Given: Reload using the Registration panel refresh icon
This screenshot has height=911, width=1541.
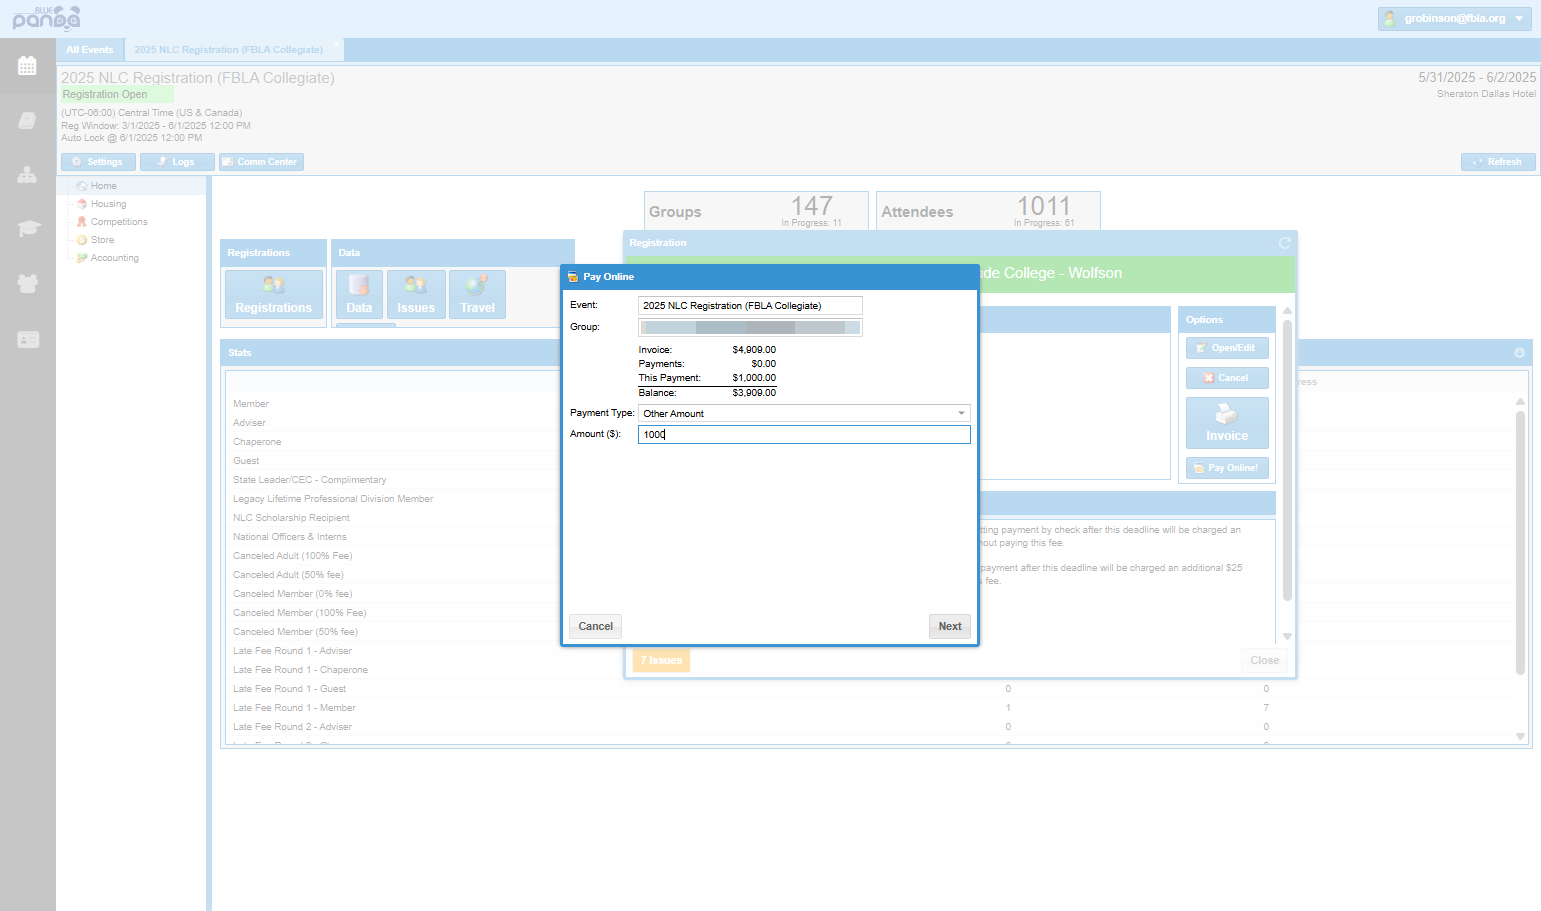Looking at the screenshot, I should pyautogui.click(x=1285, y=243).
